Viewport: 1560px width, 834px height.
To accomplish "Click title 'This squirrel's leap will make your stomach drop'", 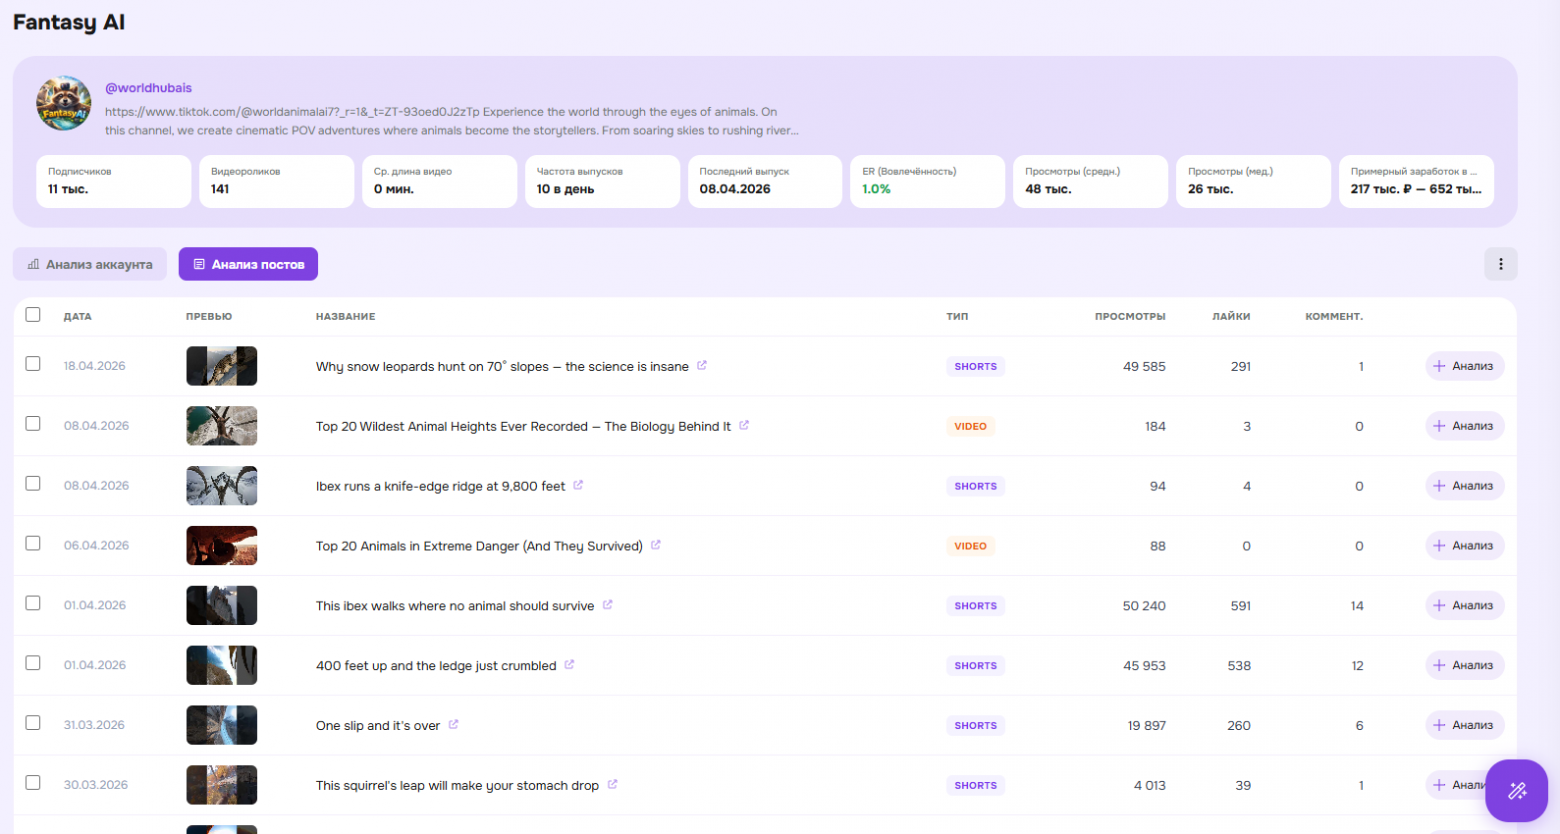I will pos(457,786).
